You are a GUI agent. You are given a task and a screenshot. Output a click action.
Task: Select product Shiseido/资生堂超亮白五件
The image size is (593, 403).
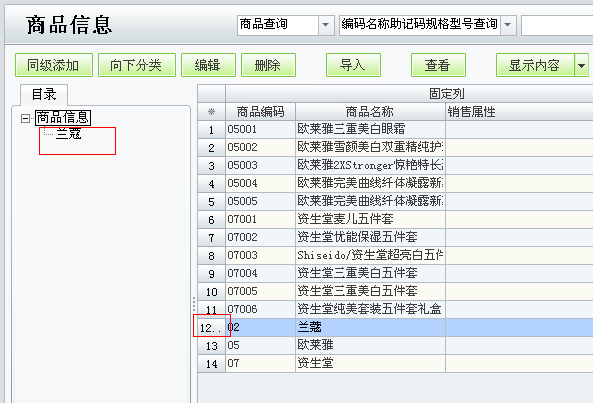tap(370, 255)
